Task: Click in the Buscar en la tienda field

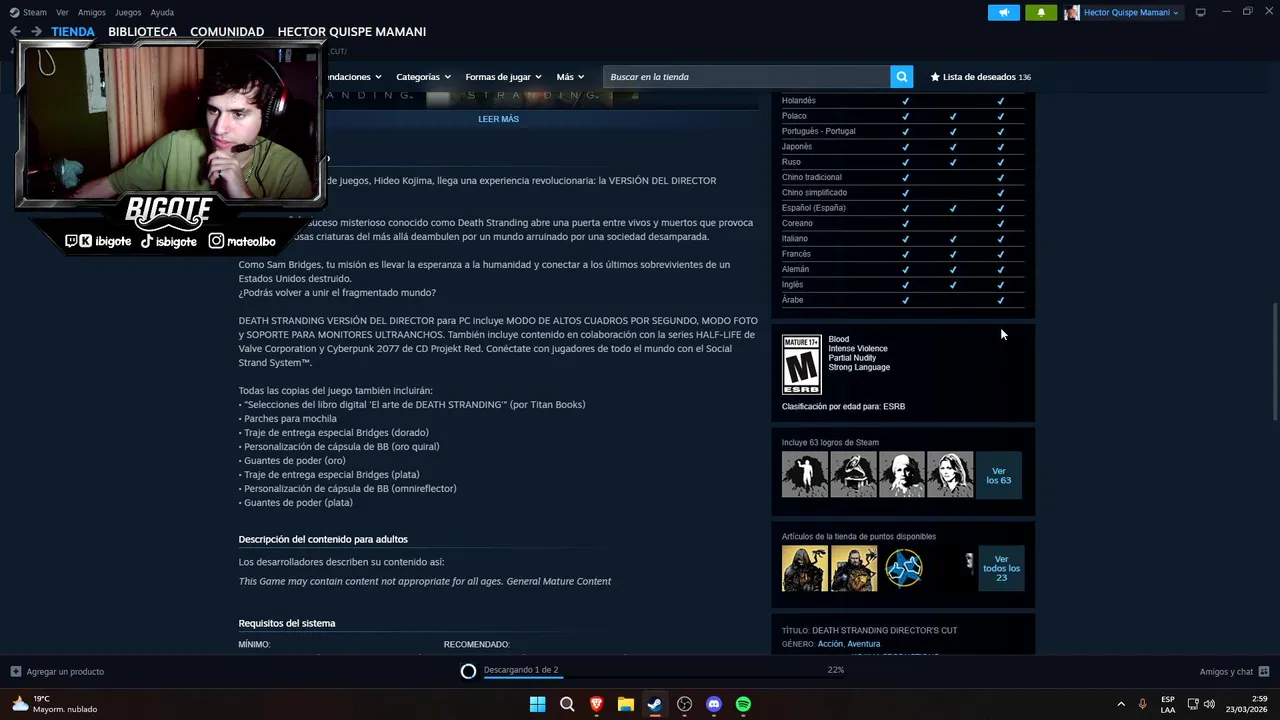Action: click(x=746, y=77)
